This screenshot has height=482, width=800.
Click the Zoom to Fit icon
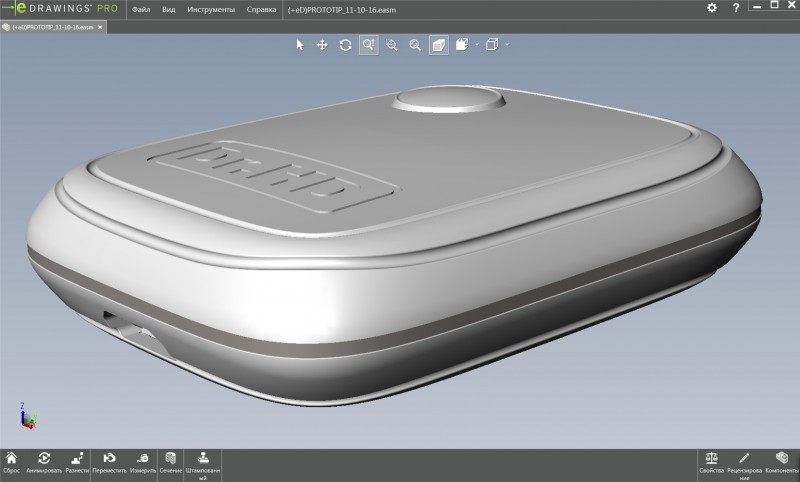[415, 45]
